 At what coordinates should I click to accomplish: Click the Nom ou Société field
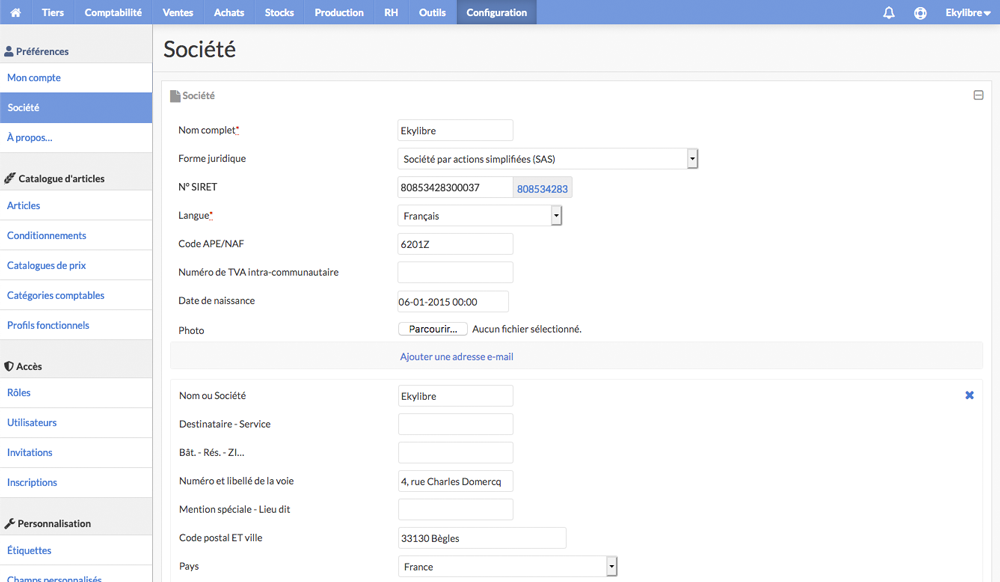(x=455, y=396)
